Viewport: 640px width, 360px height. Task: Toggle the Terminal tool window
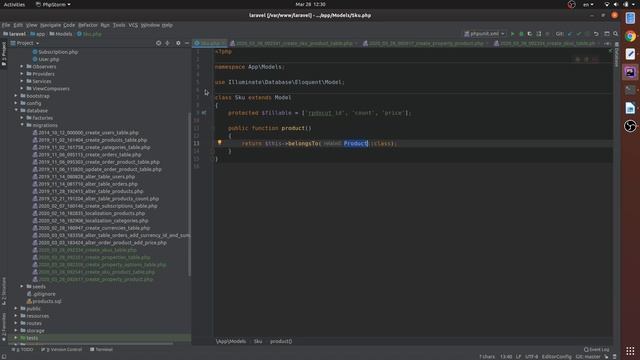(101, 350)
